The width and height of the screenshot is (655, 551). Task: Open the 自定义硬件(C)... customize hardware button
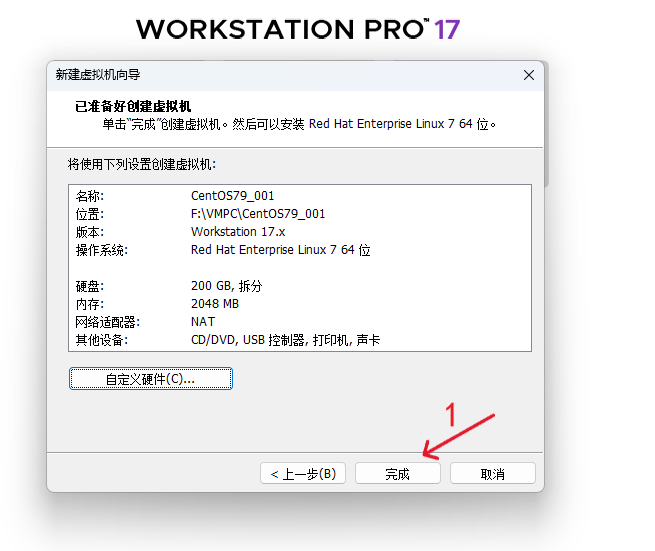[x=150, y=378]
